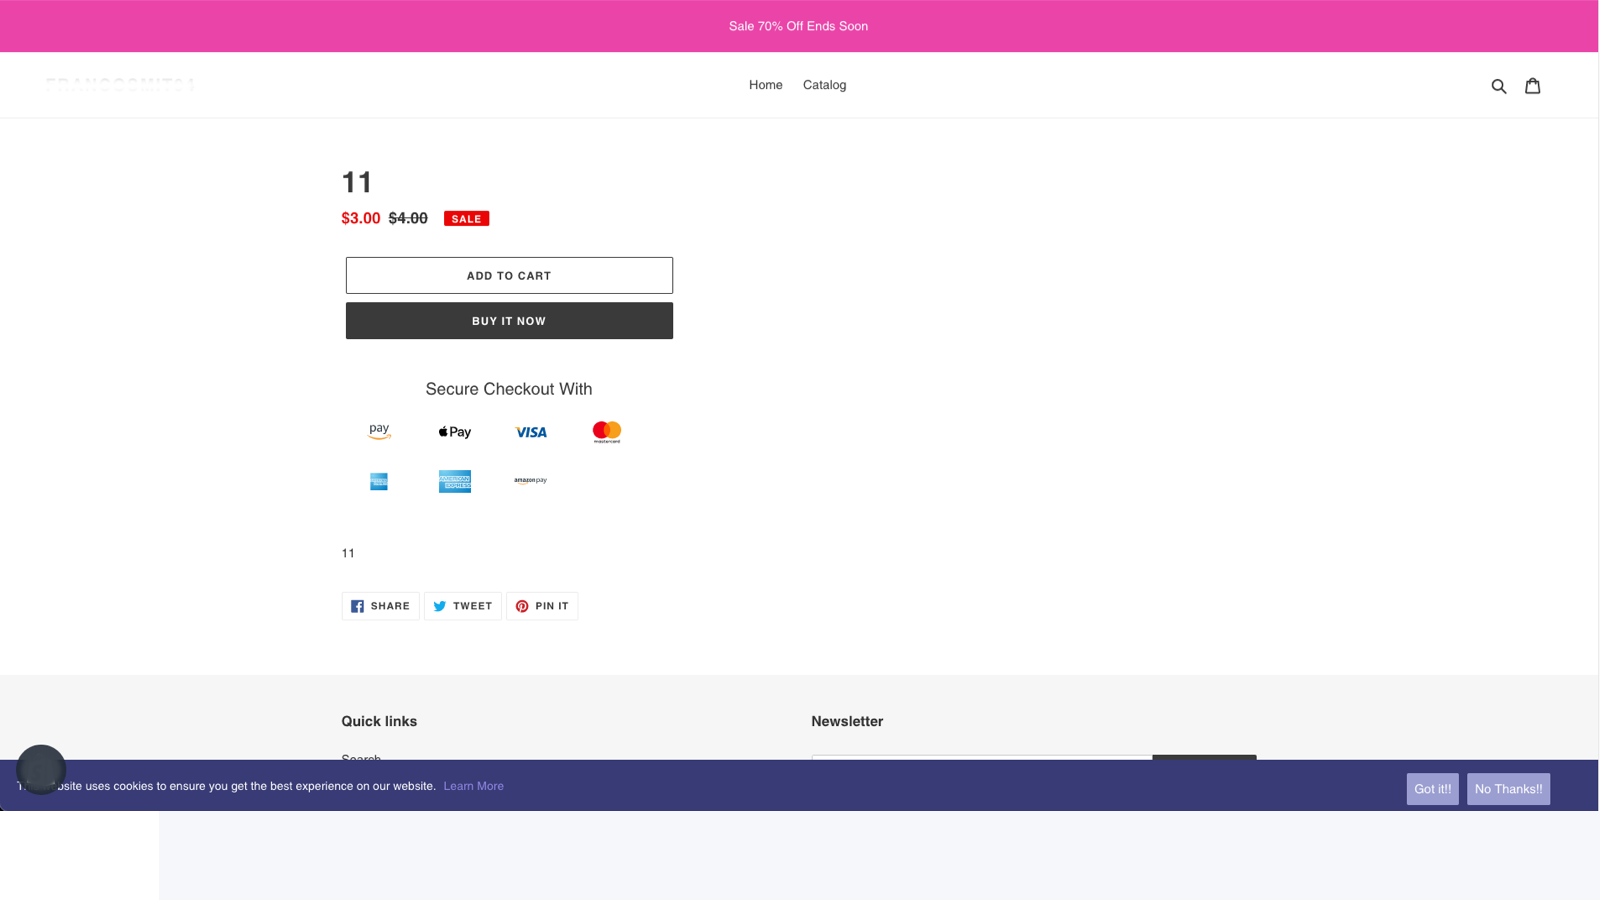
Task: Click the 'Sale 70% Off Ends Soon' banner
Action: (799, 26)
